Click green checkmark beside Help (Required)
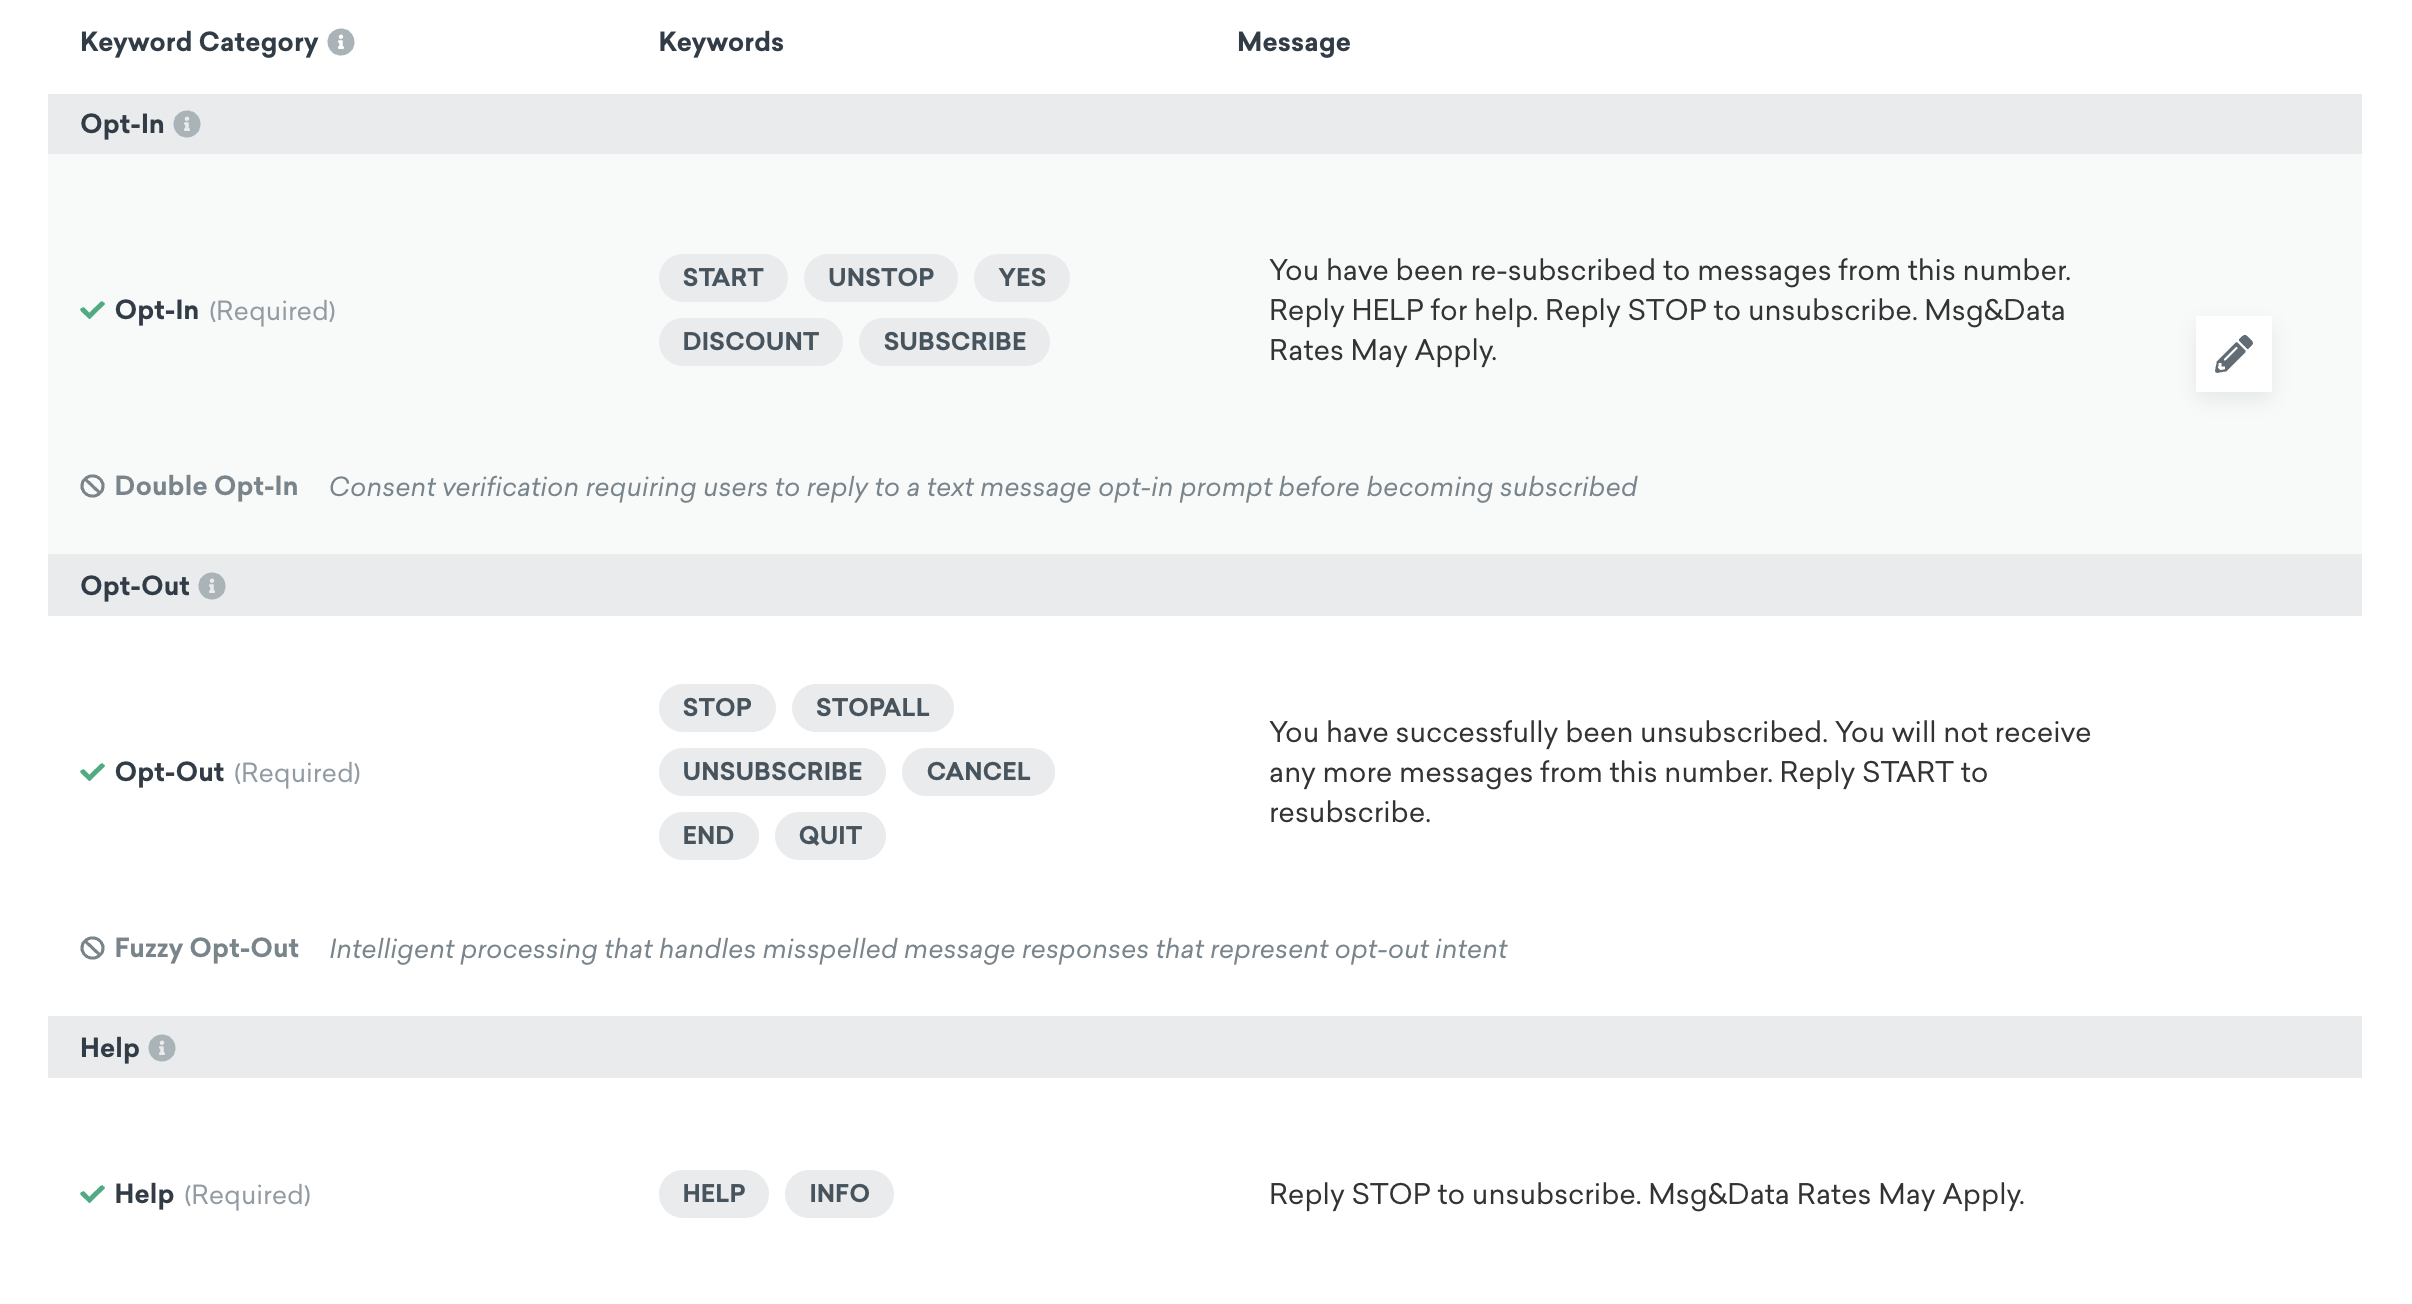 click(92, 1194)
